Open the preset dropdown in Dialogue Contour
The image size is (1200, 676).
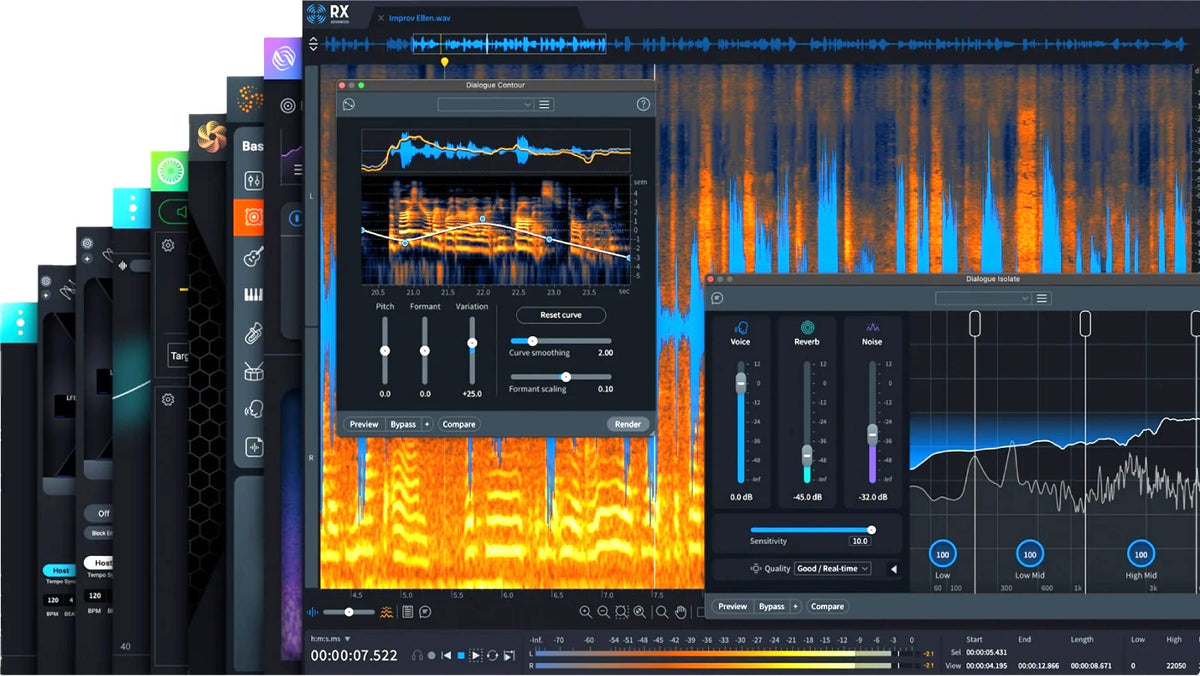pos(486,104)
